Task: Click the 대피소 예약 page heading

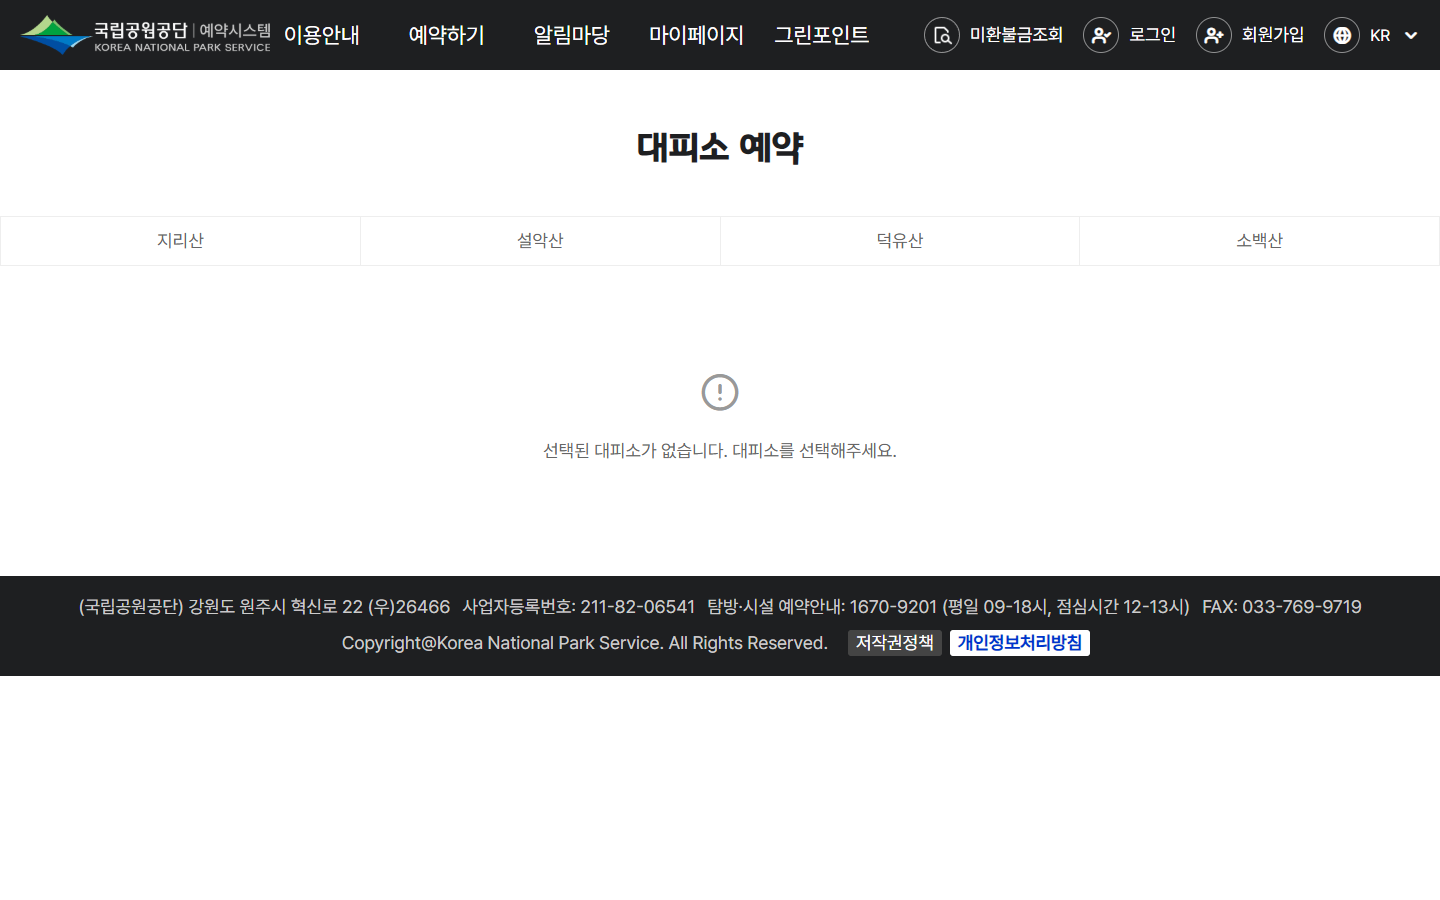Action: 720,147
